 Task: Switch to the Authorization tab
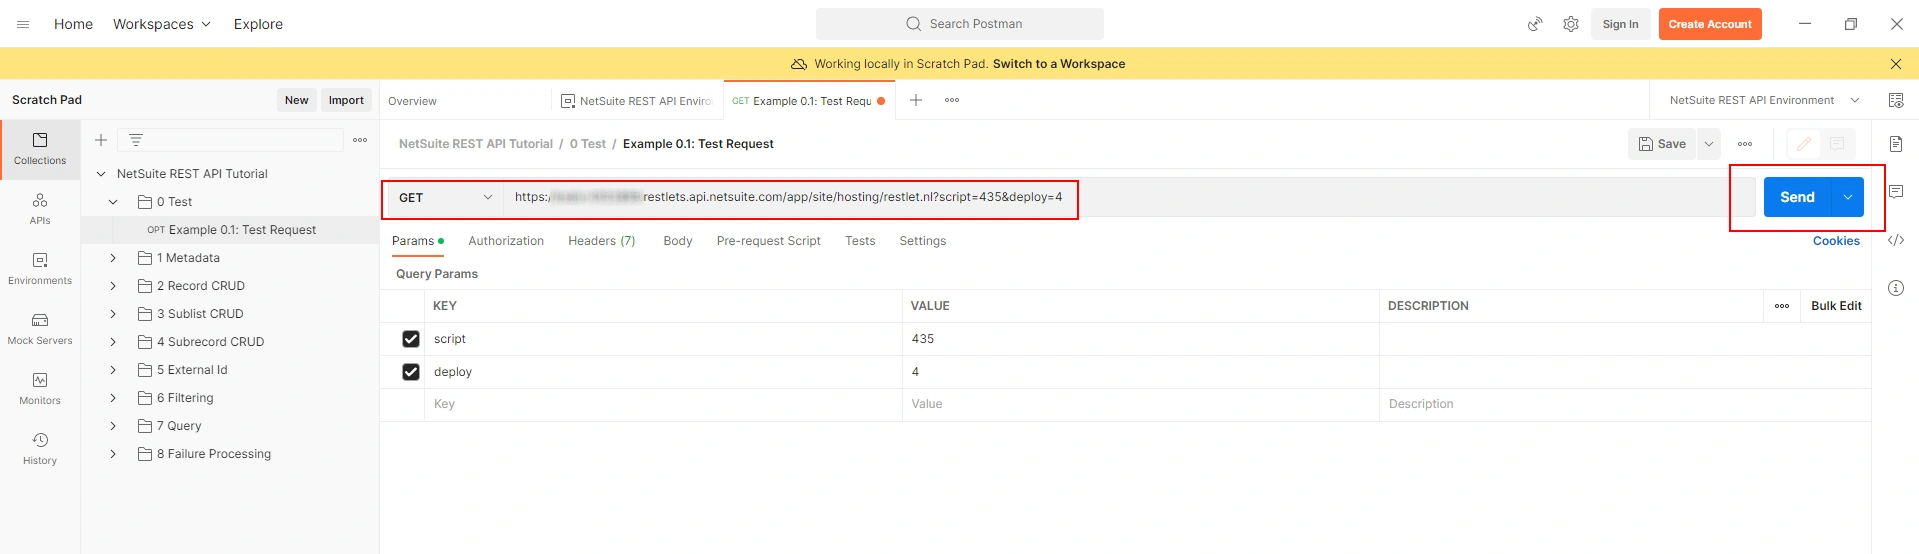(506, 241)
